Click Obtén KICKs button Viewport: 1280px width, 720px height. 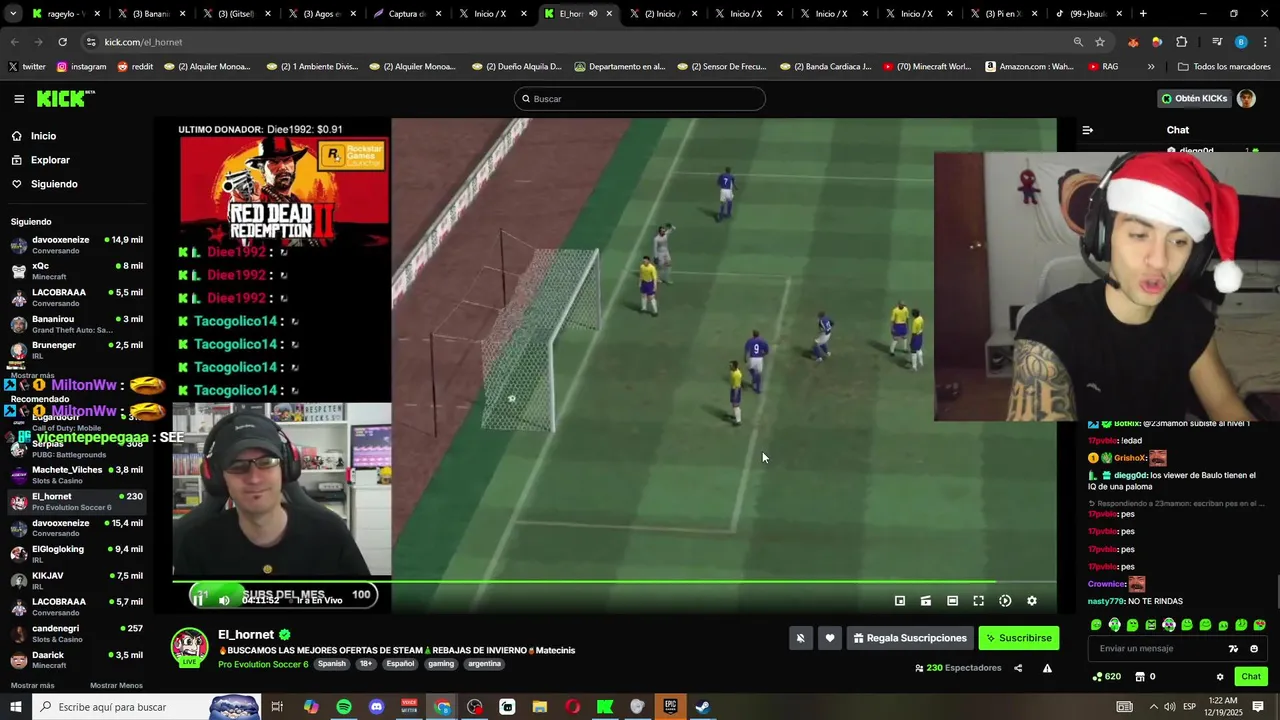point(1194,98)
